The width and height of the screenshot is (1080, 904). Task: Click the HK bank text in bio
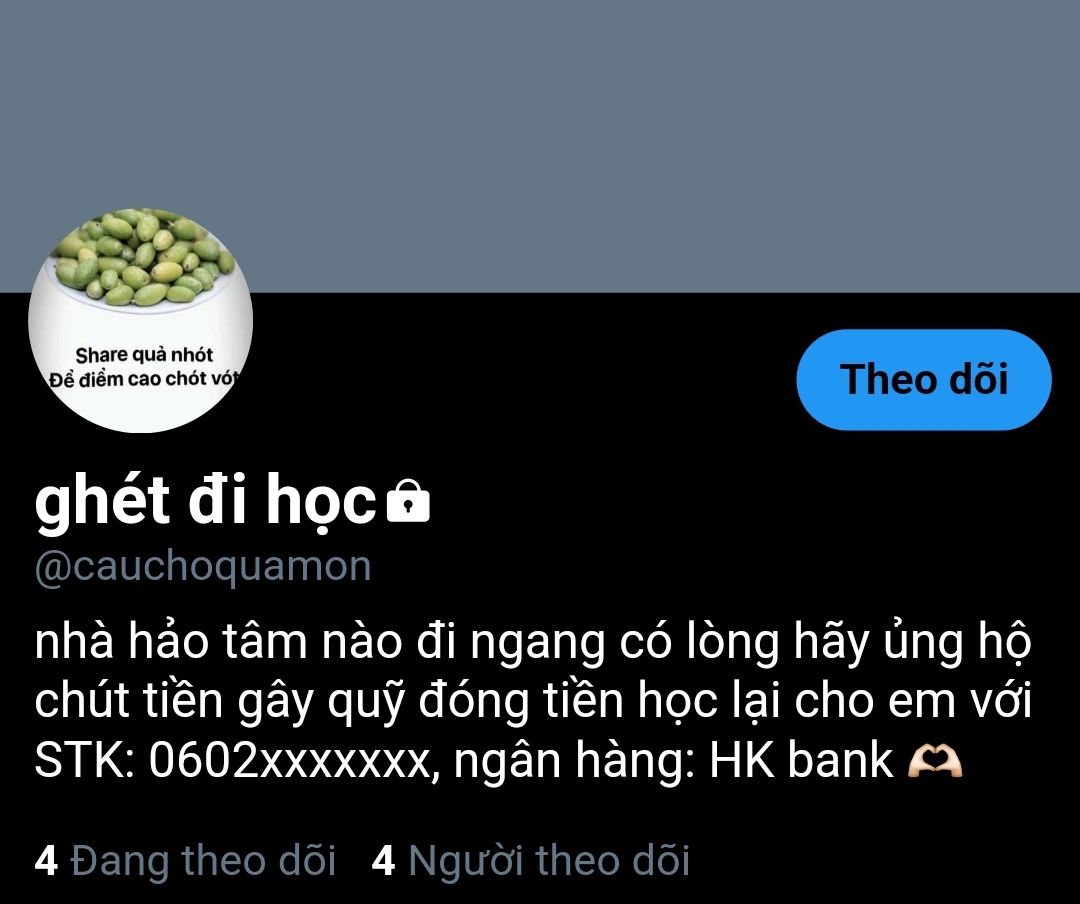[x=801, y=761]
